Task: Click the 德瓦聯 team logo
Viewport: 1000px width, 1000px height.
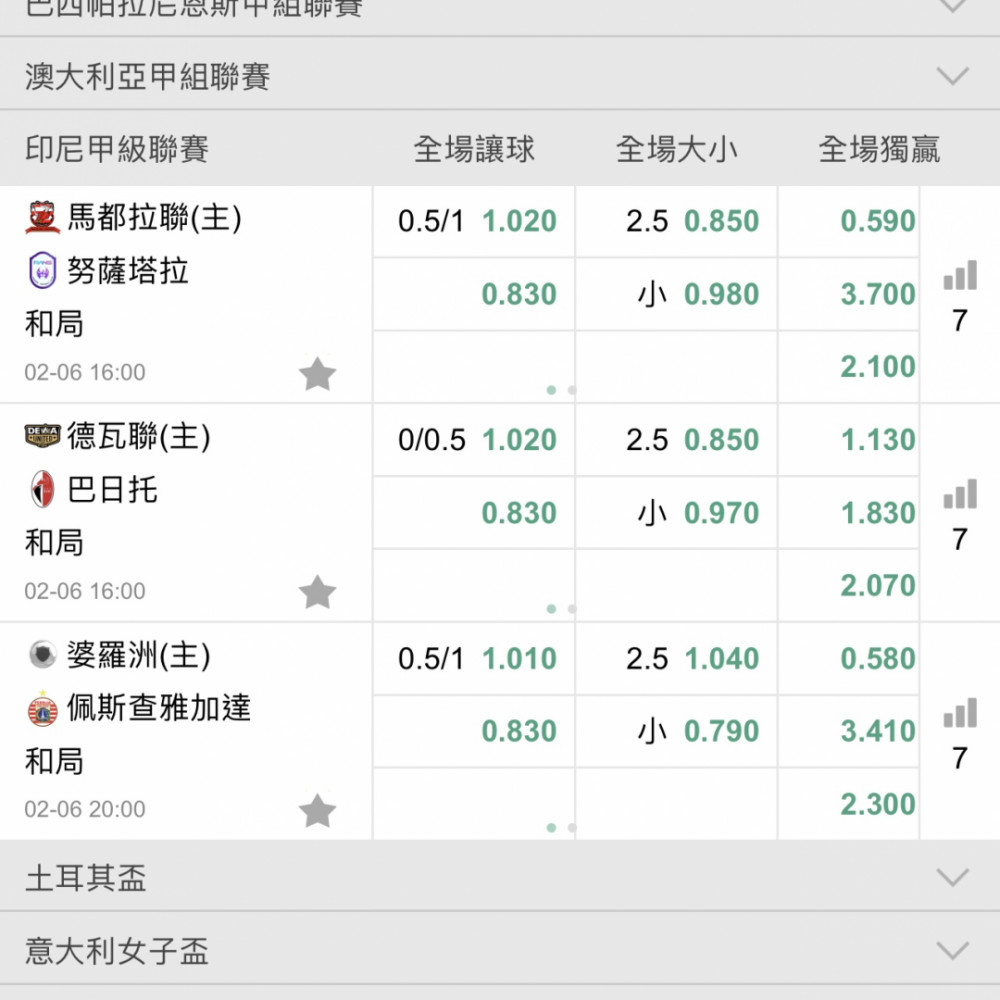Action: 43,436
